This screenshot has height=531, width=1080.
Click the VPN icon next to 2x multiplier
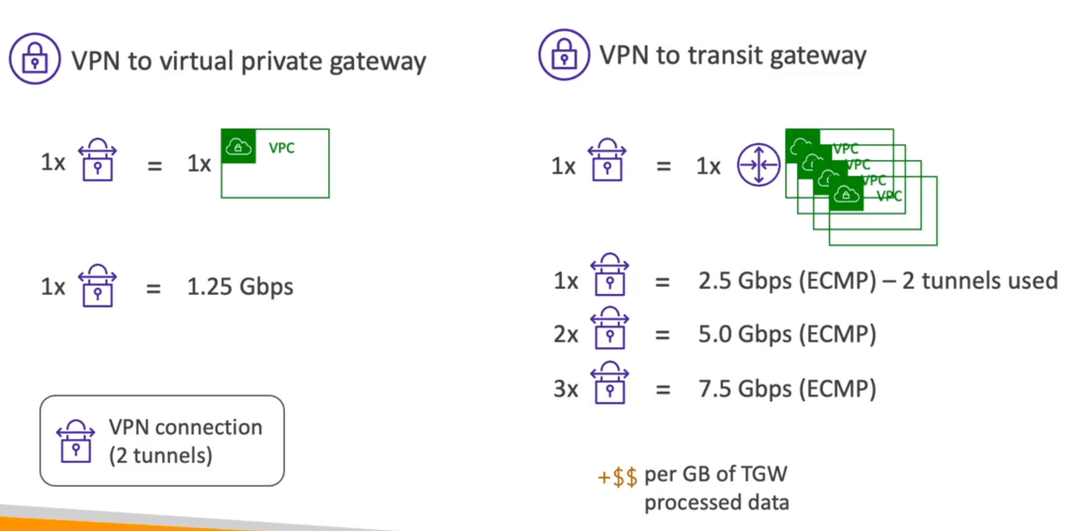(608, 334)
